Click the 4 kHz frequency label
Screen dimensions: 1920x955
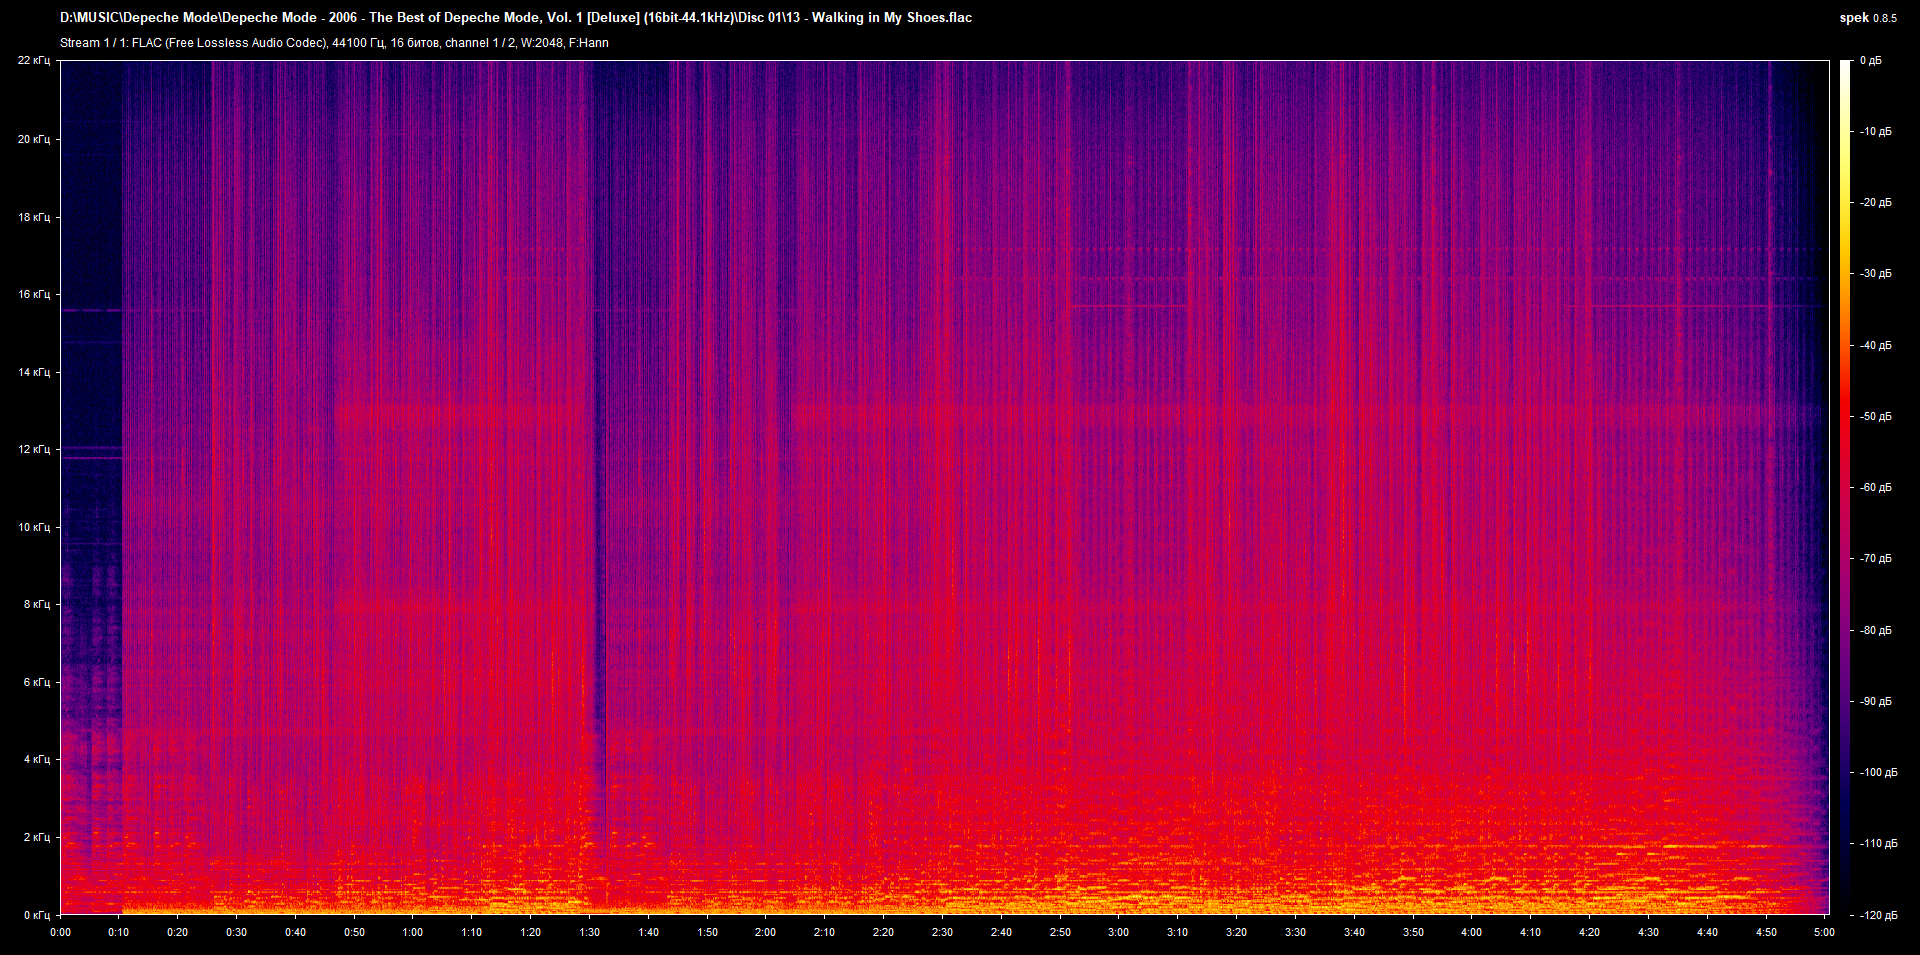pos(36,760)
